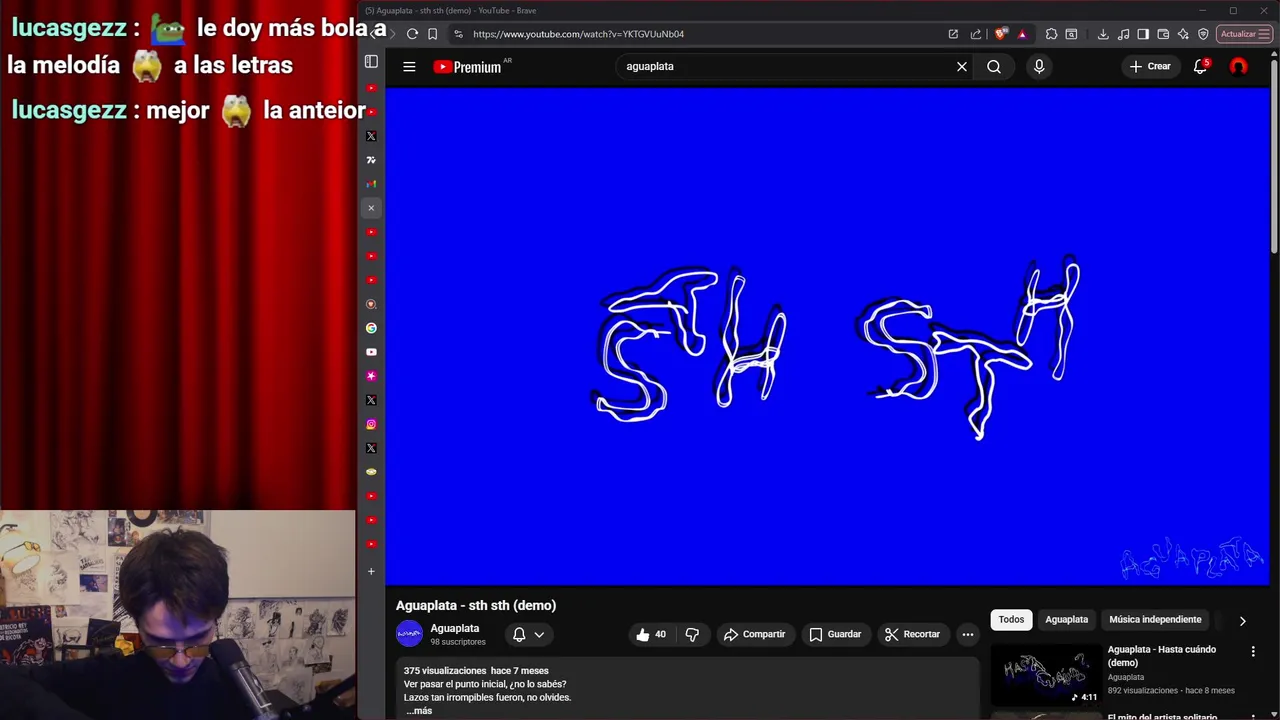The image size is (1280, 720).
Task: Dislike the video with thumbs down
Action: pyautogui.click(x=692, y=634)
